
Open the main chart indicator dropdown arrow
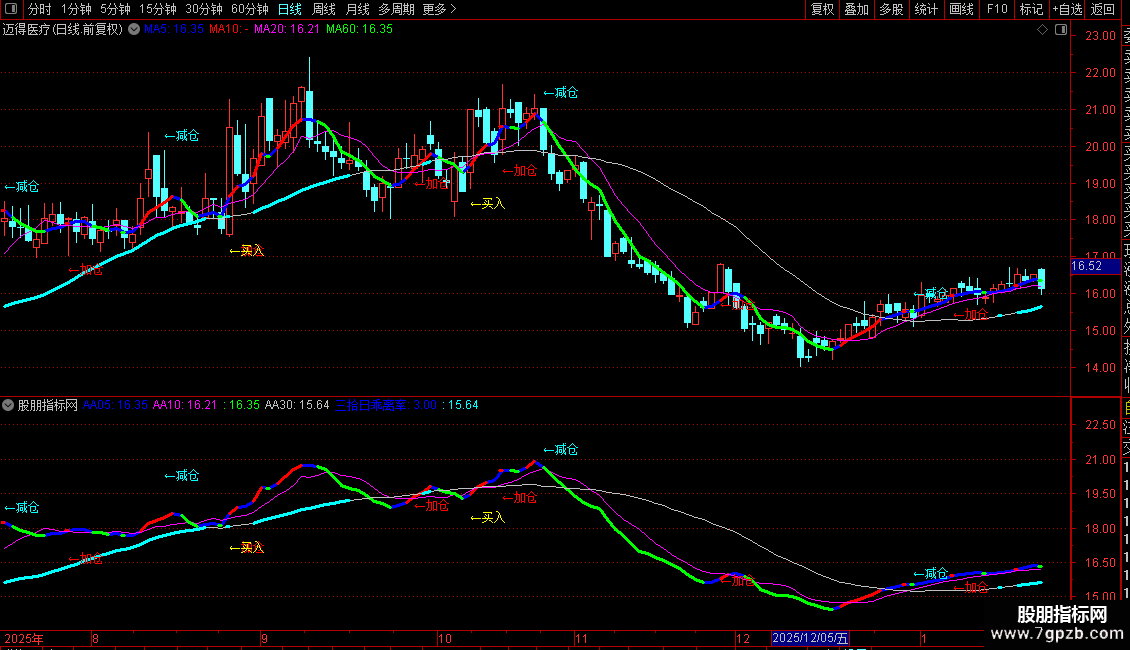(134, 29)
